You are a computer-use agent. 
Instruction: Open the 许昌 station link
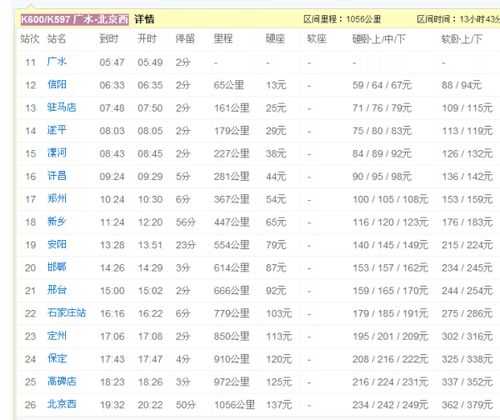tap(57, 176)
